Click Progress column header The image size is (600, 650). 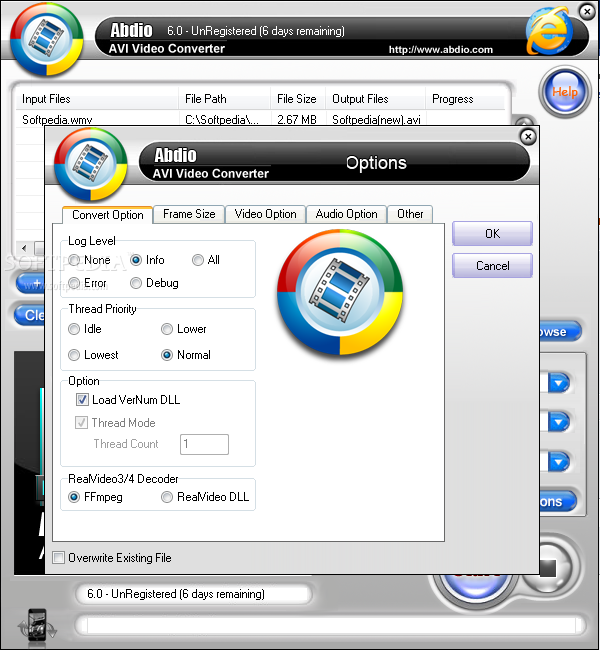(465, 99)
